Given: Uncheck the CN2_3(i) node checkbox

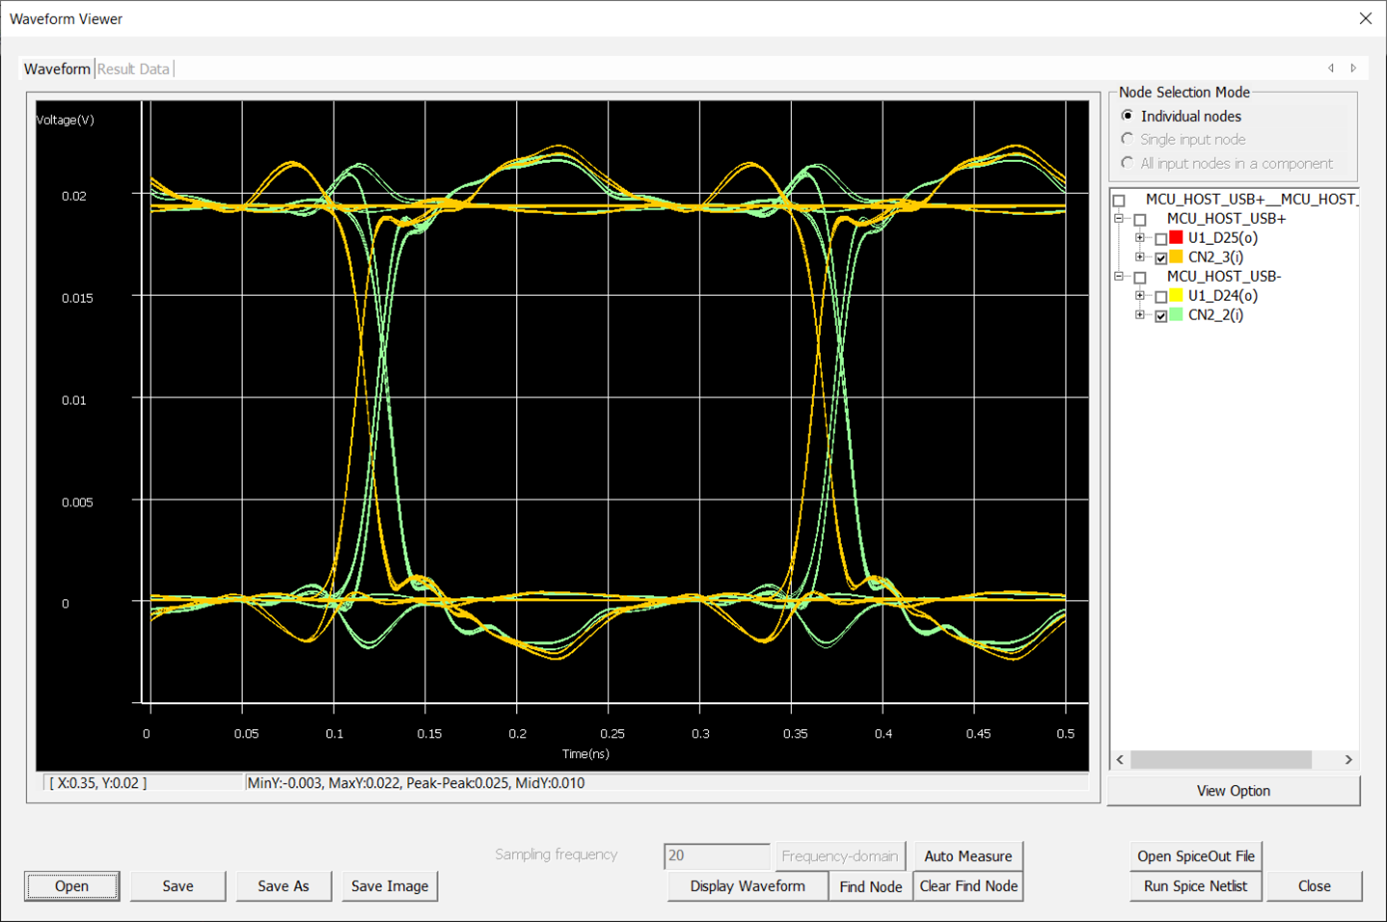Looking at the screenshot, I should click(x=1160, y=258).
